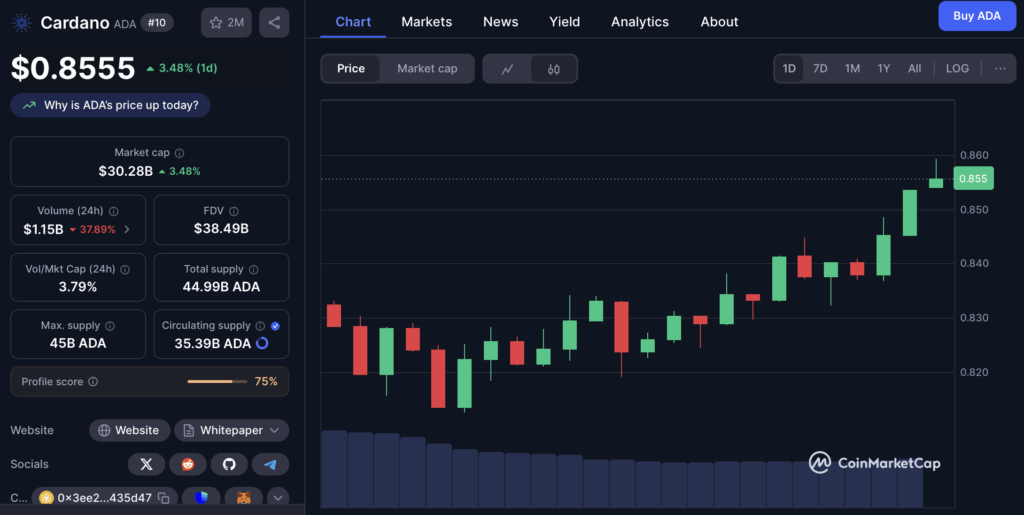Expand Volume (24h) details arrow
Viewport: 1024px width, 515px height.
(127, 229)
